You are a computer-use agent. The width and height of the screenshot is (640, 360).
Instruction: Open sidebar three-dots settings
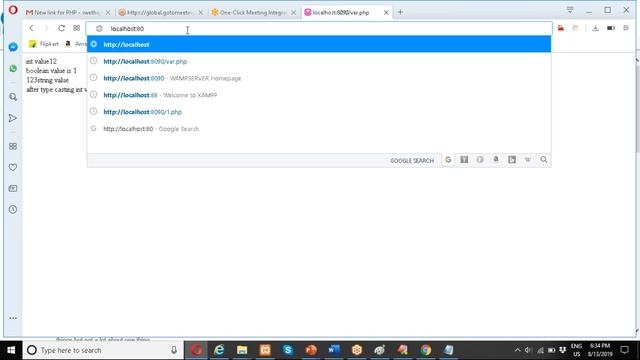click(13, 318)
